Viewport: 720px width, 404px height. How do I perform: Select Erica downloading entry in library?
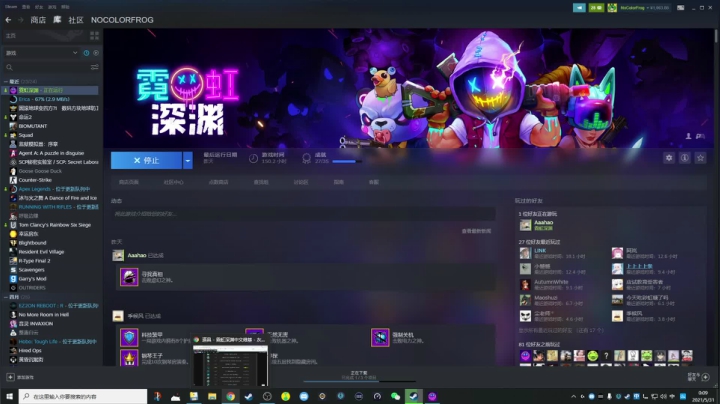[x=44, y=99]
